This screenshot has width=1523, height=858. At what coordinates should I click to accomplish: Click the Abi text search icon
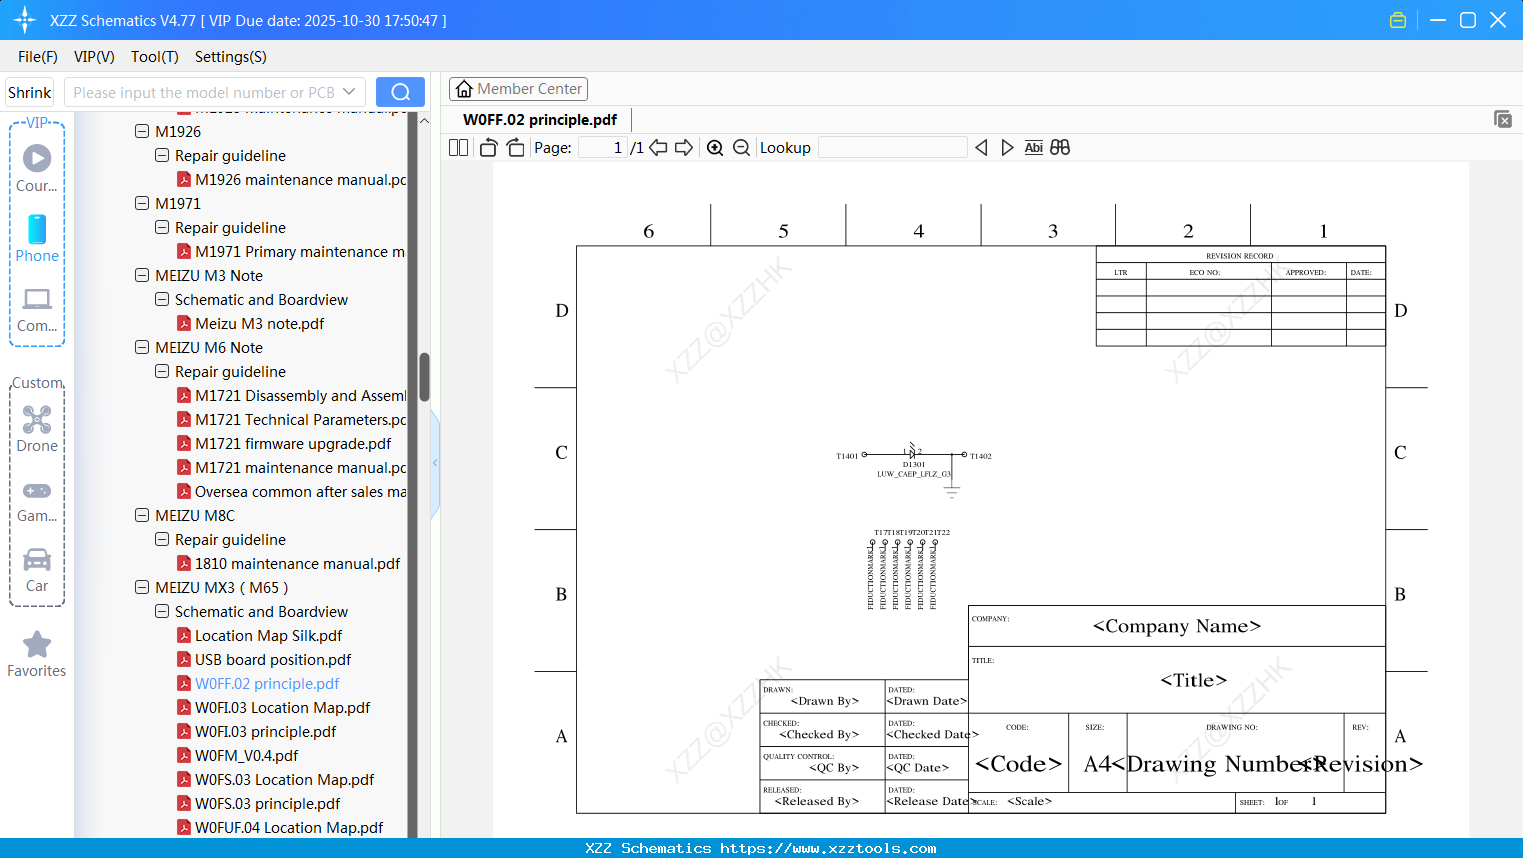1033,147
